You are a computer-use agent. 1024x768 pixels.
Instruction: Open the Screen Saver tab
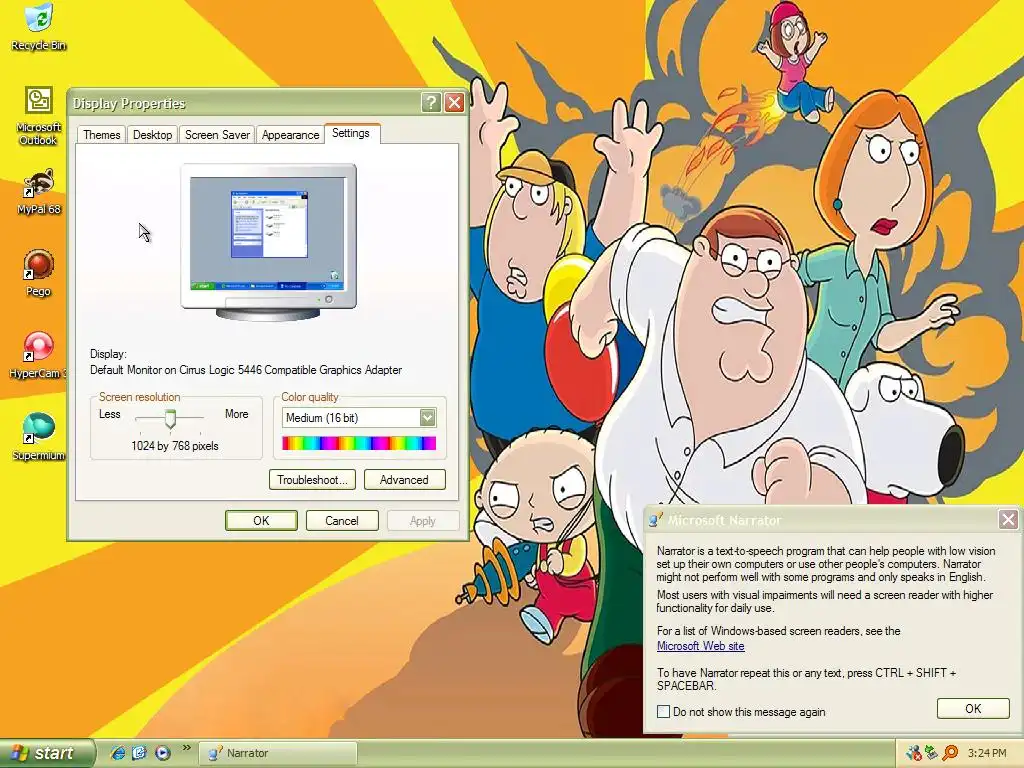pyautogui.click(x=217, y=135)
